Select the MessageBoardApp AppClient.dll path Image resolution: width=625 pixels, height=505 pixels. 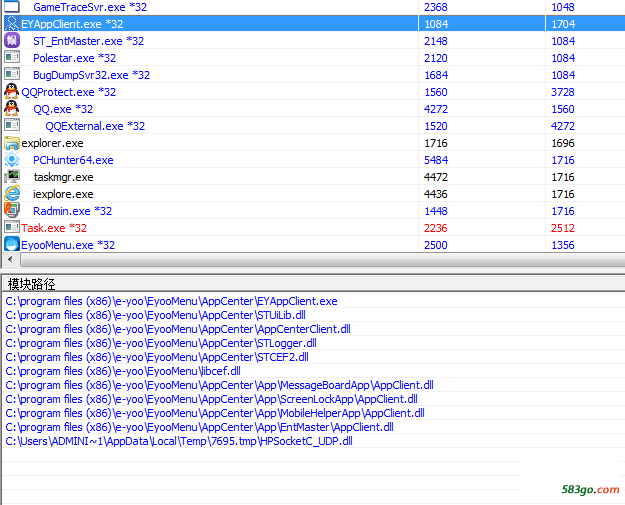pos(219,385)
